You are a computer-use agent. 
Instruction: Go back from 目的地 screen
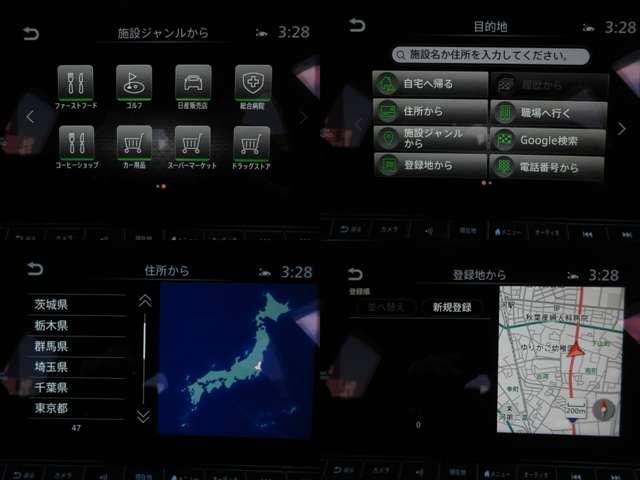click(357, 25)
